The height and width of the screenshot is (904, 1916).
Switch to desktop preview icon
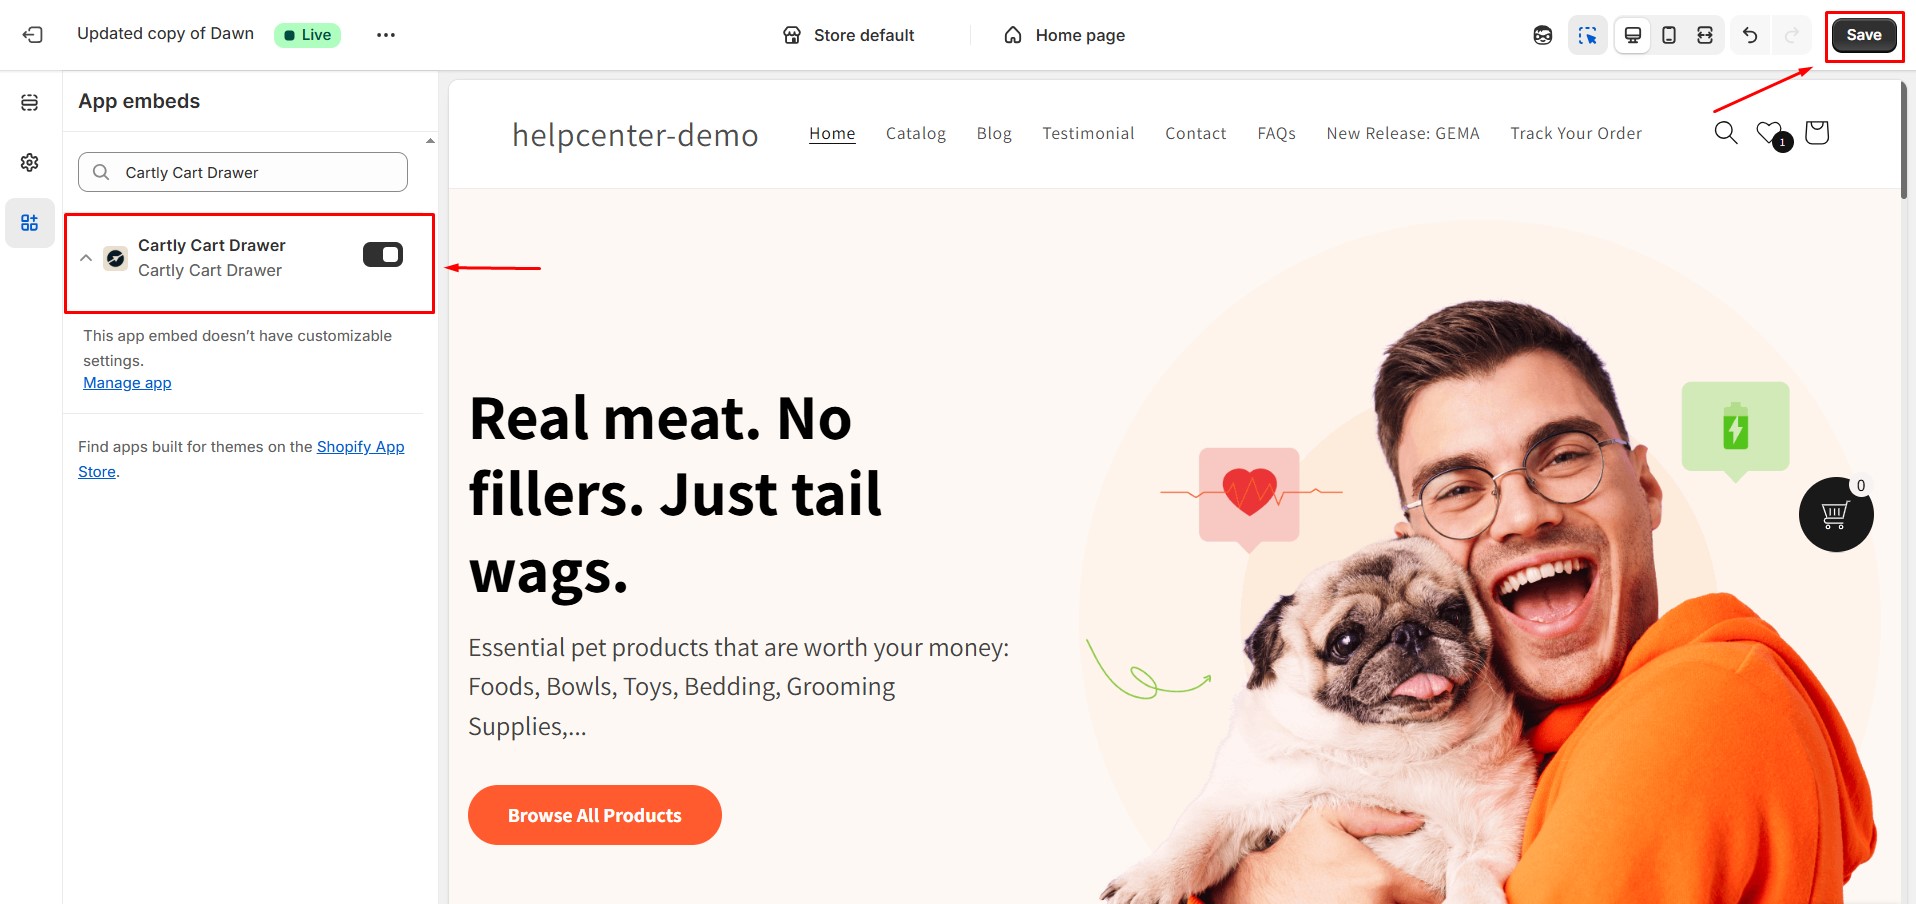pyautogui.click(x=1633, y=35)
